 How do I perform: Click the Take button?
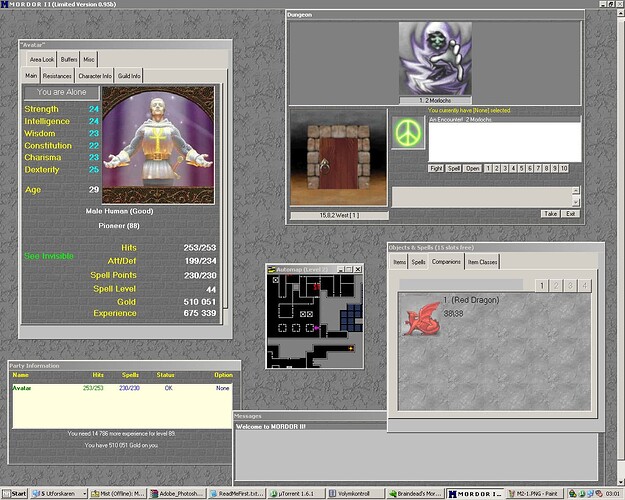pos(550,214)
